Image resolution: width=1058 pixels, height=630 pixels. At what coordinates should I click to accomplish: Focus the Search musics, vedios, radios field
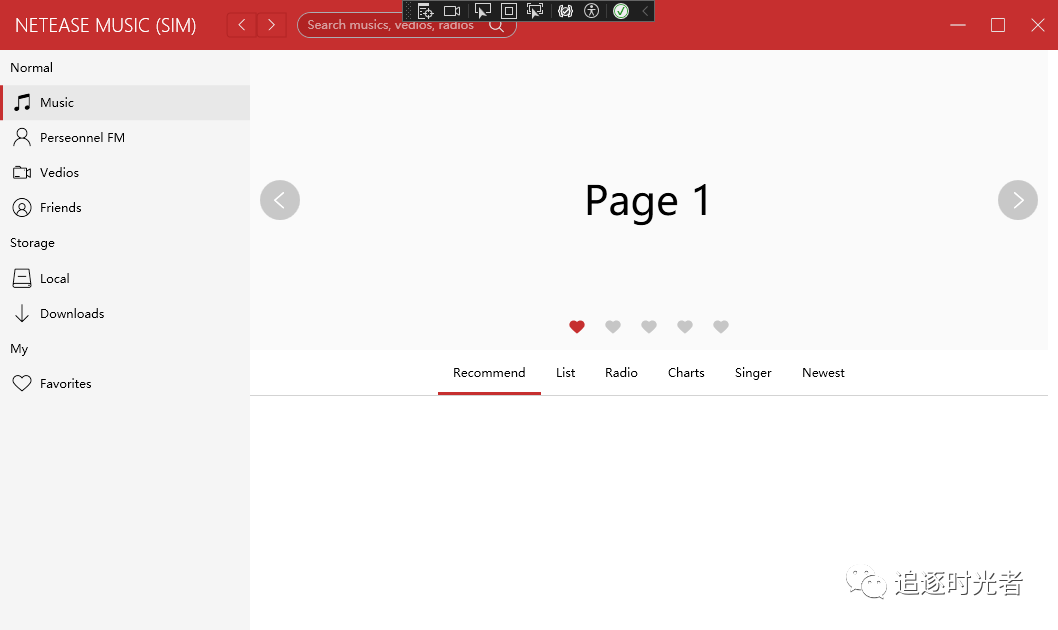click(x=407, y=25)
